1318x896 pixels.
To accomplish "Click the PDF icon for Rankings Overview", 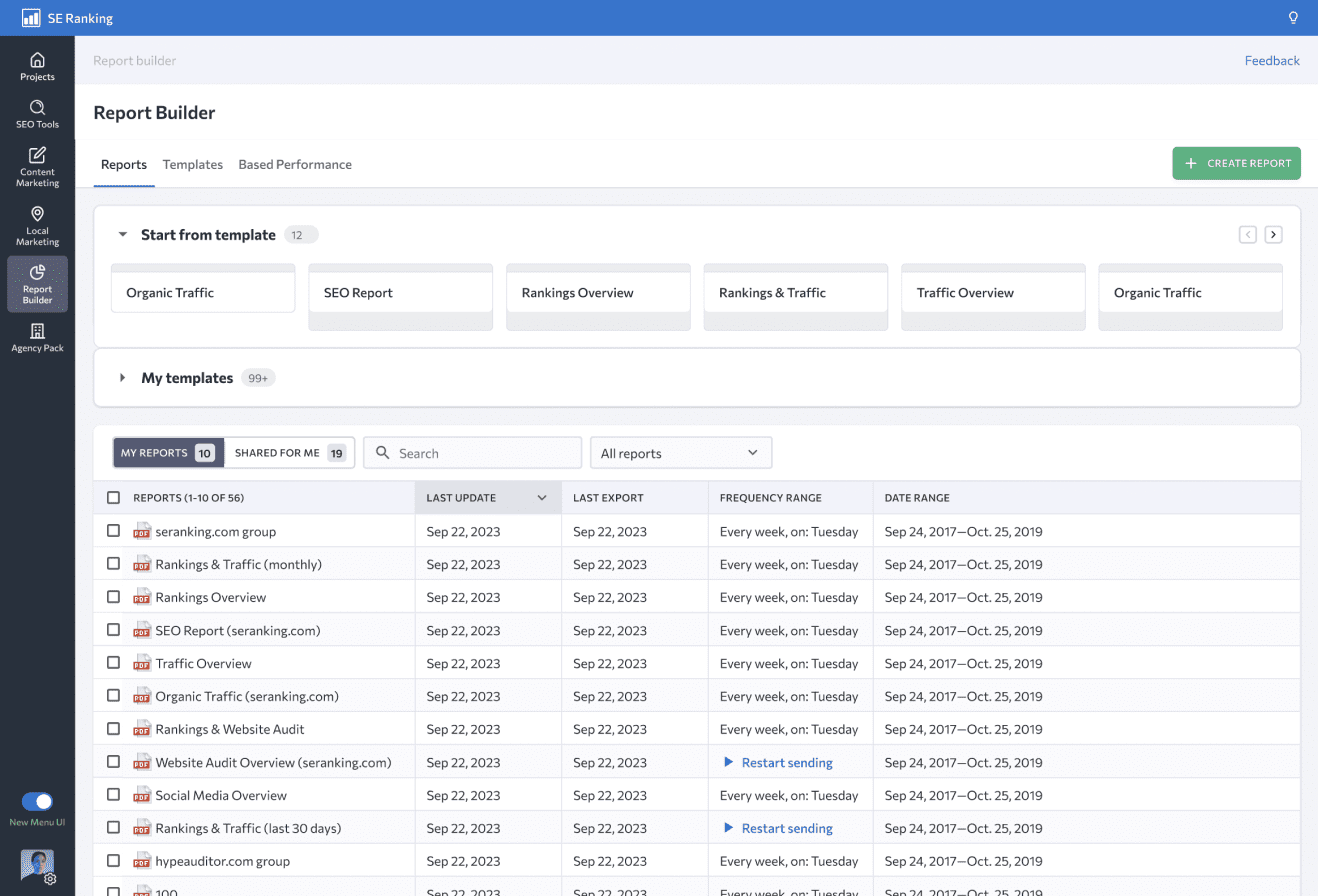I will (142, 598).
